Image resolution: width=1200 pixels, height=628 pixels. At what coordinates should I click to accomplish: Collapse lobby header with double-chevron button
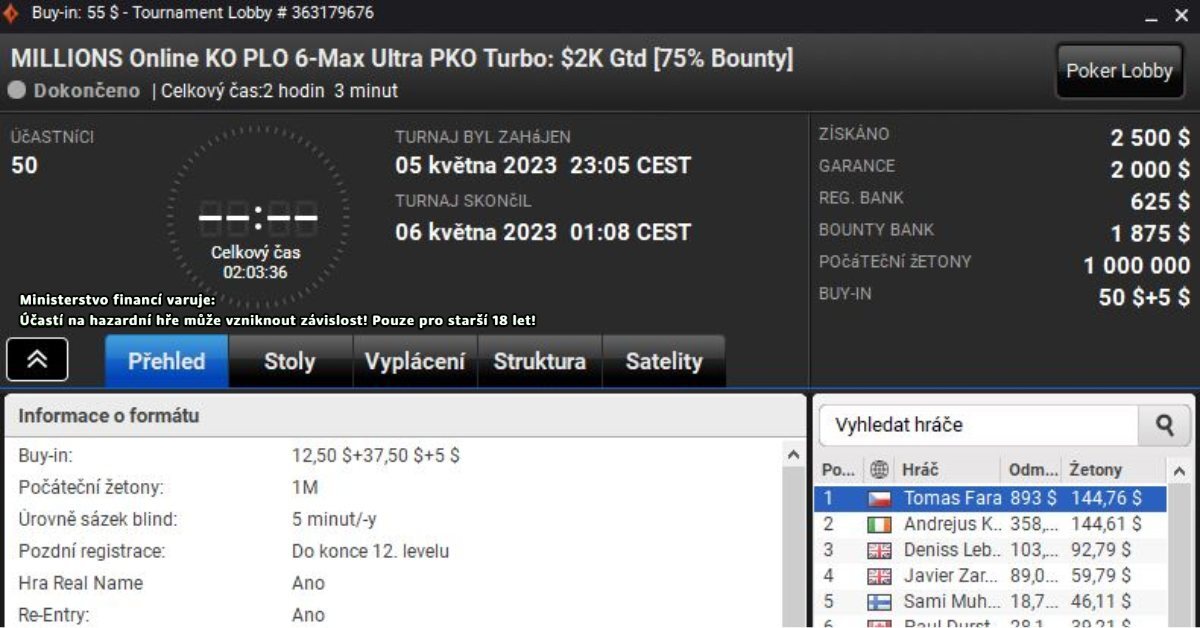click(37, 360)
